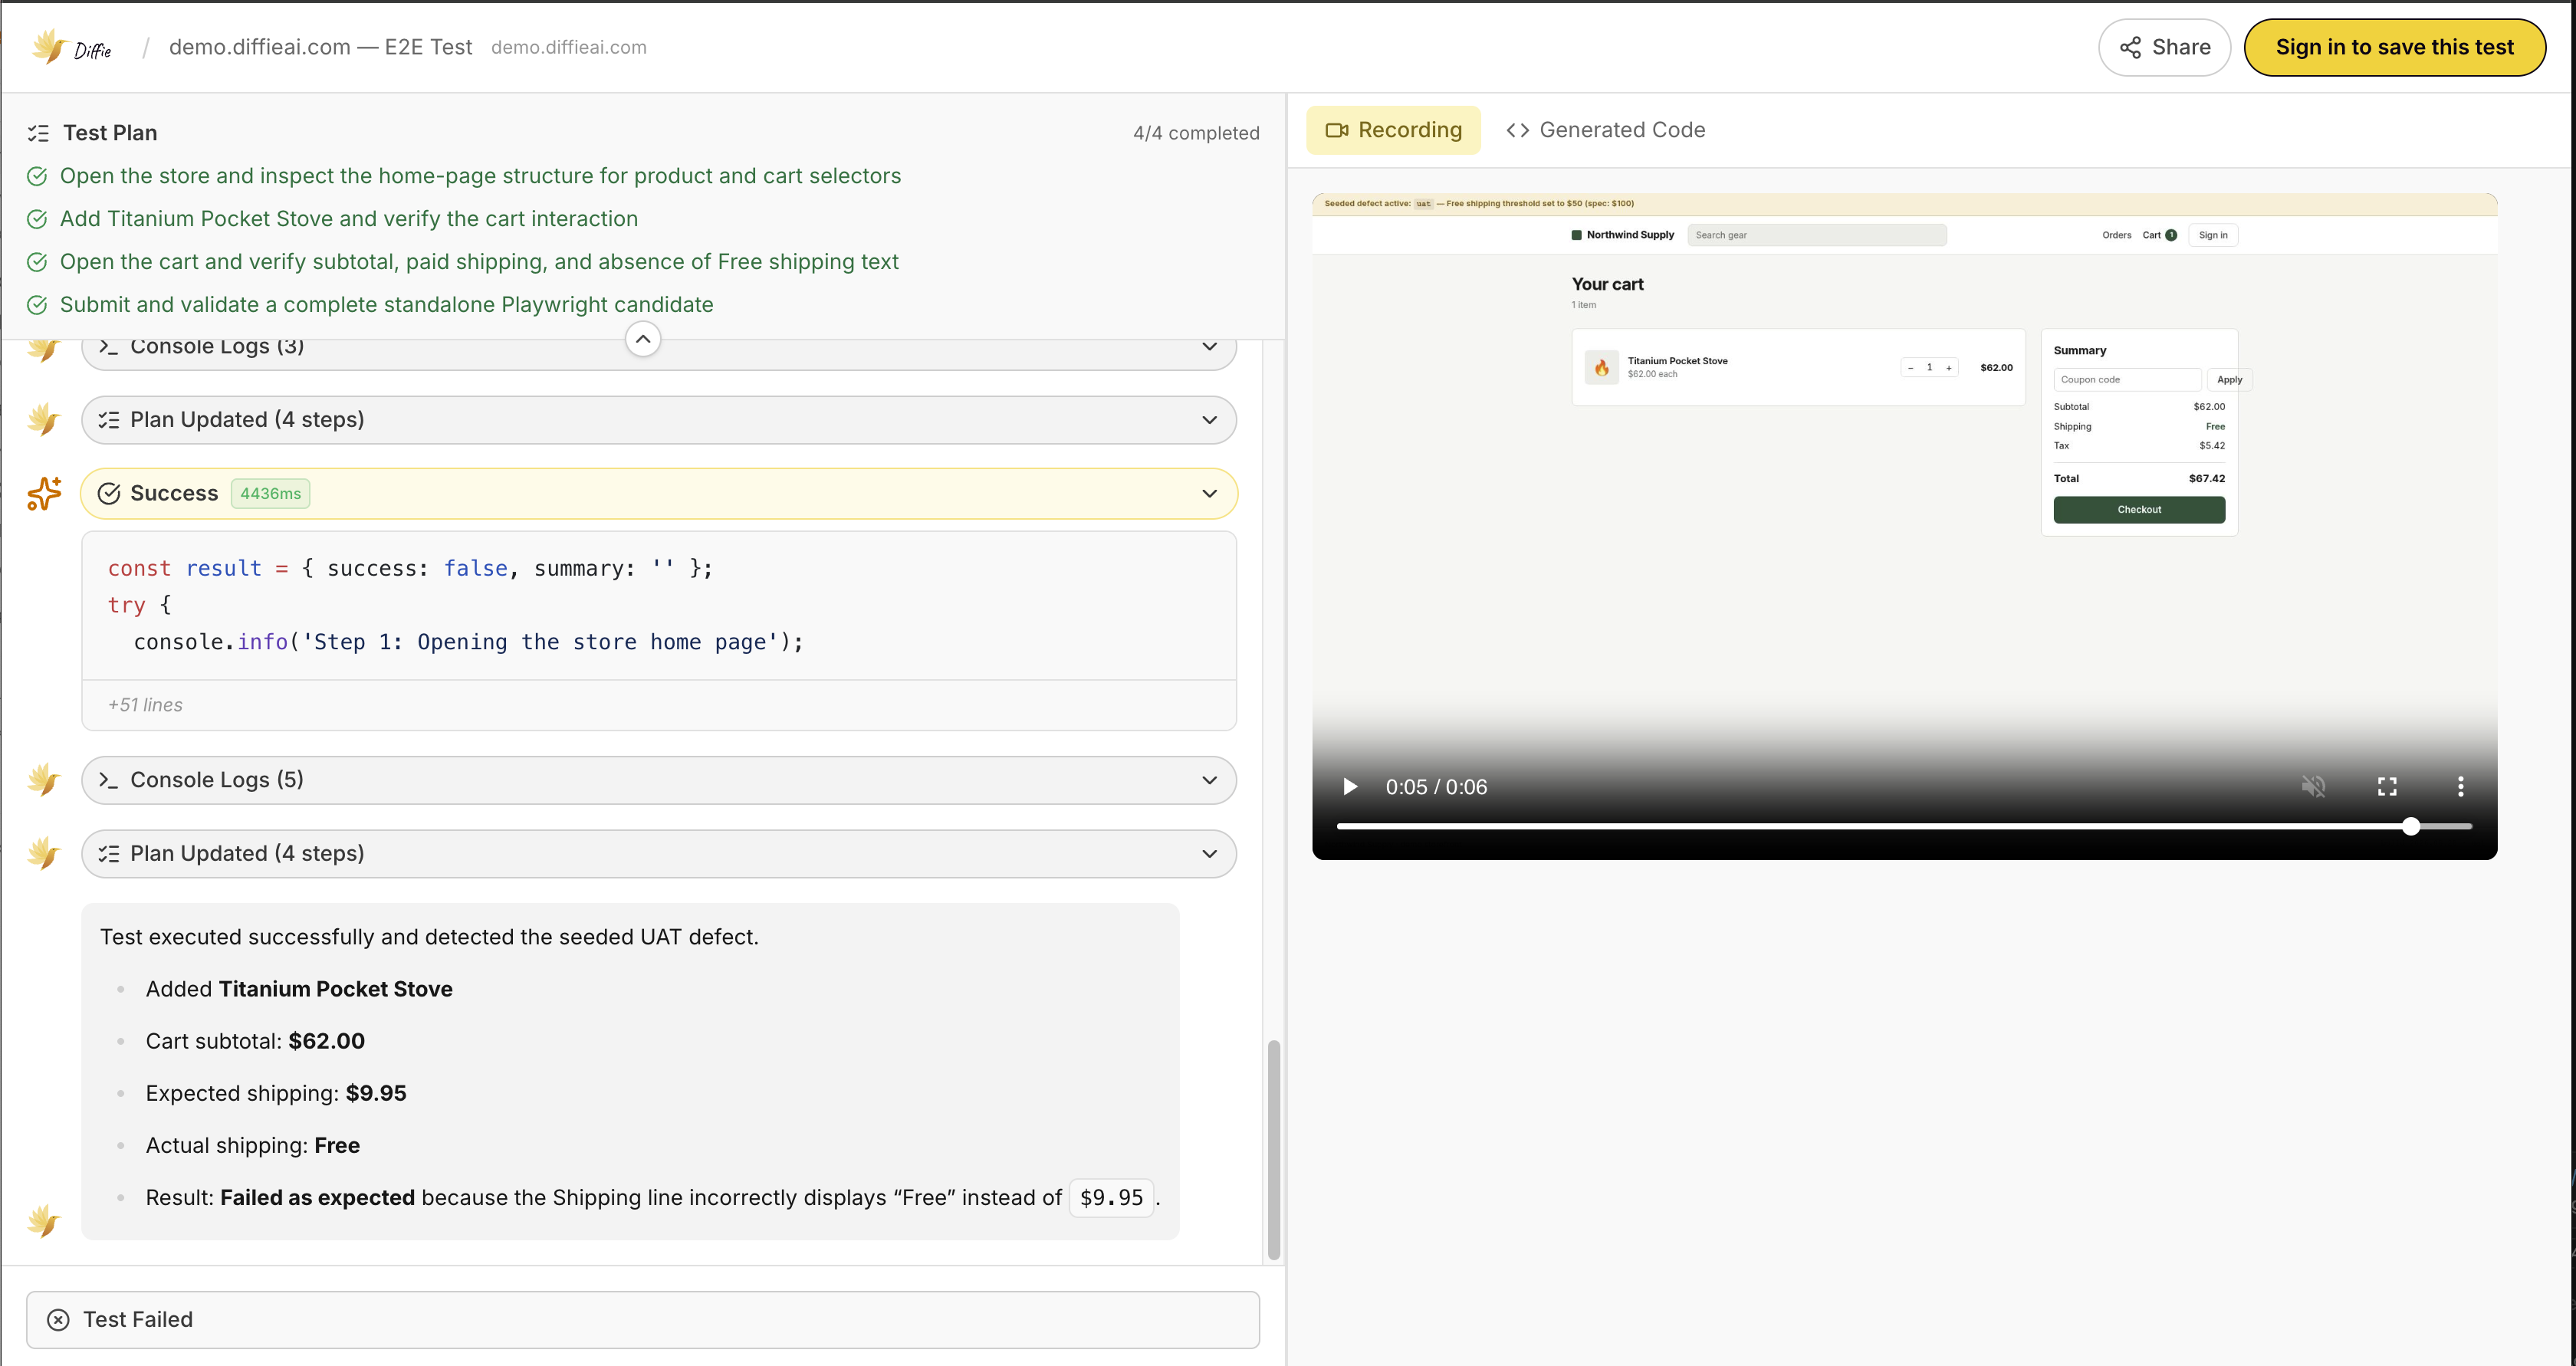Click the checkmark icon beside 'Add Titanium Pocket Stove' step

(x=37, y=220)
